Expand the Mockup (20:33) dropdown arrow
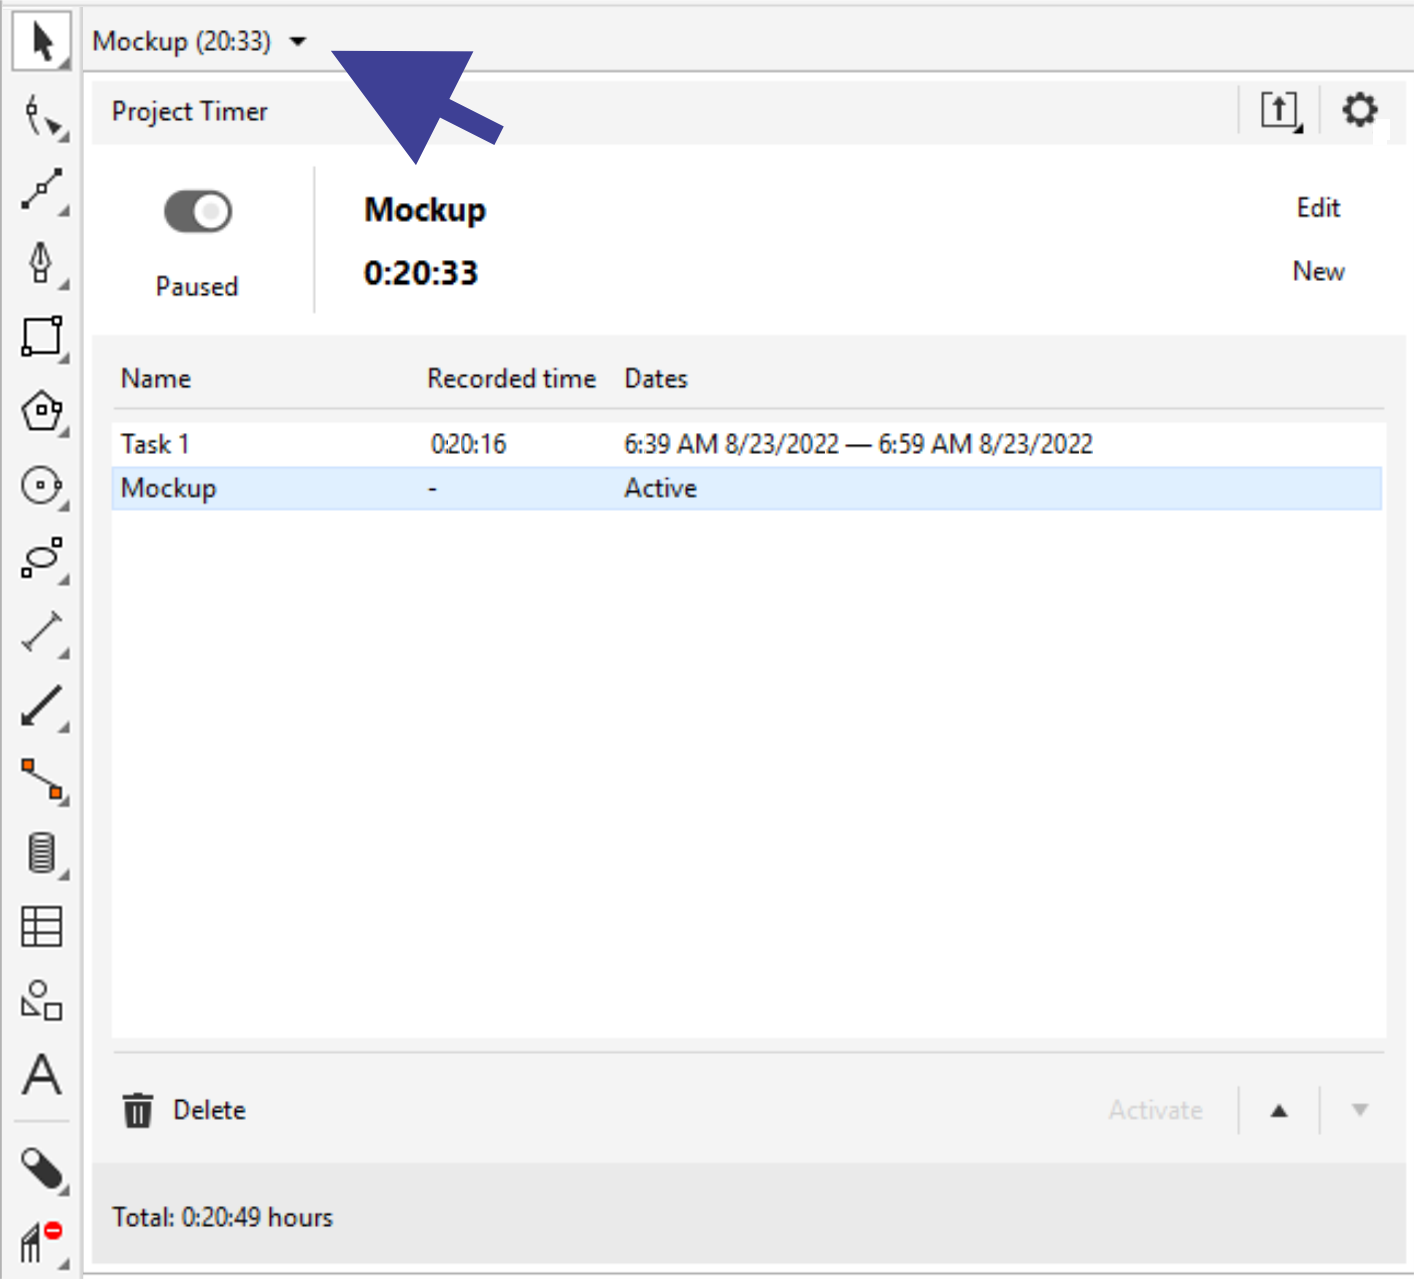The image size is (1414, 1279). (x=298, y=42)
